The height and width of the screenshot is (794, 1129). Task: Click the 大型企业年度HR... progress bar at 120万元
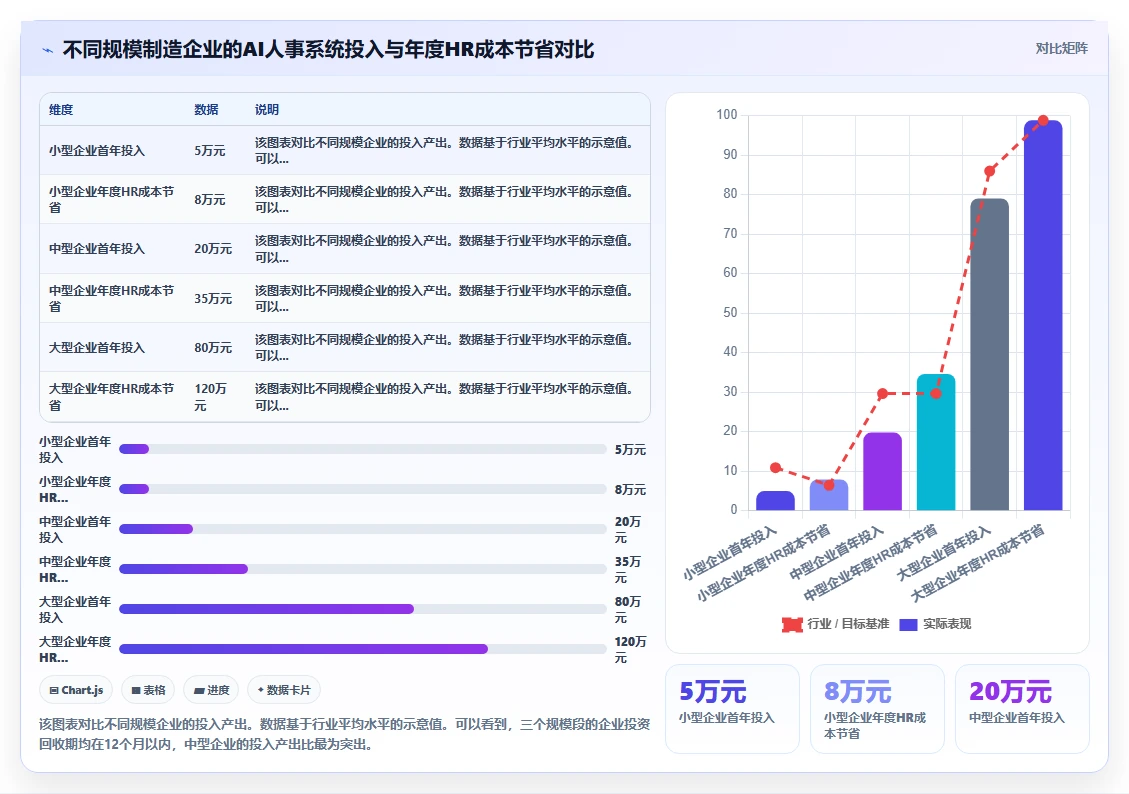pyautogui.click(x=363, y=649)
